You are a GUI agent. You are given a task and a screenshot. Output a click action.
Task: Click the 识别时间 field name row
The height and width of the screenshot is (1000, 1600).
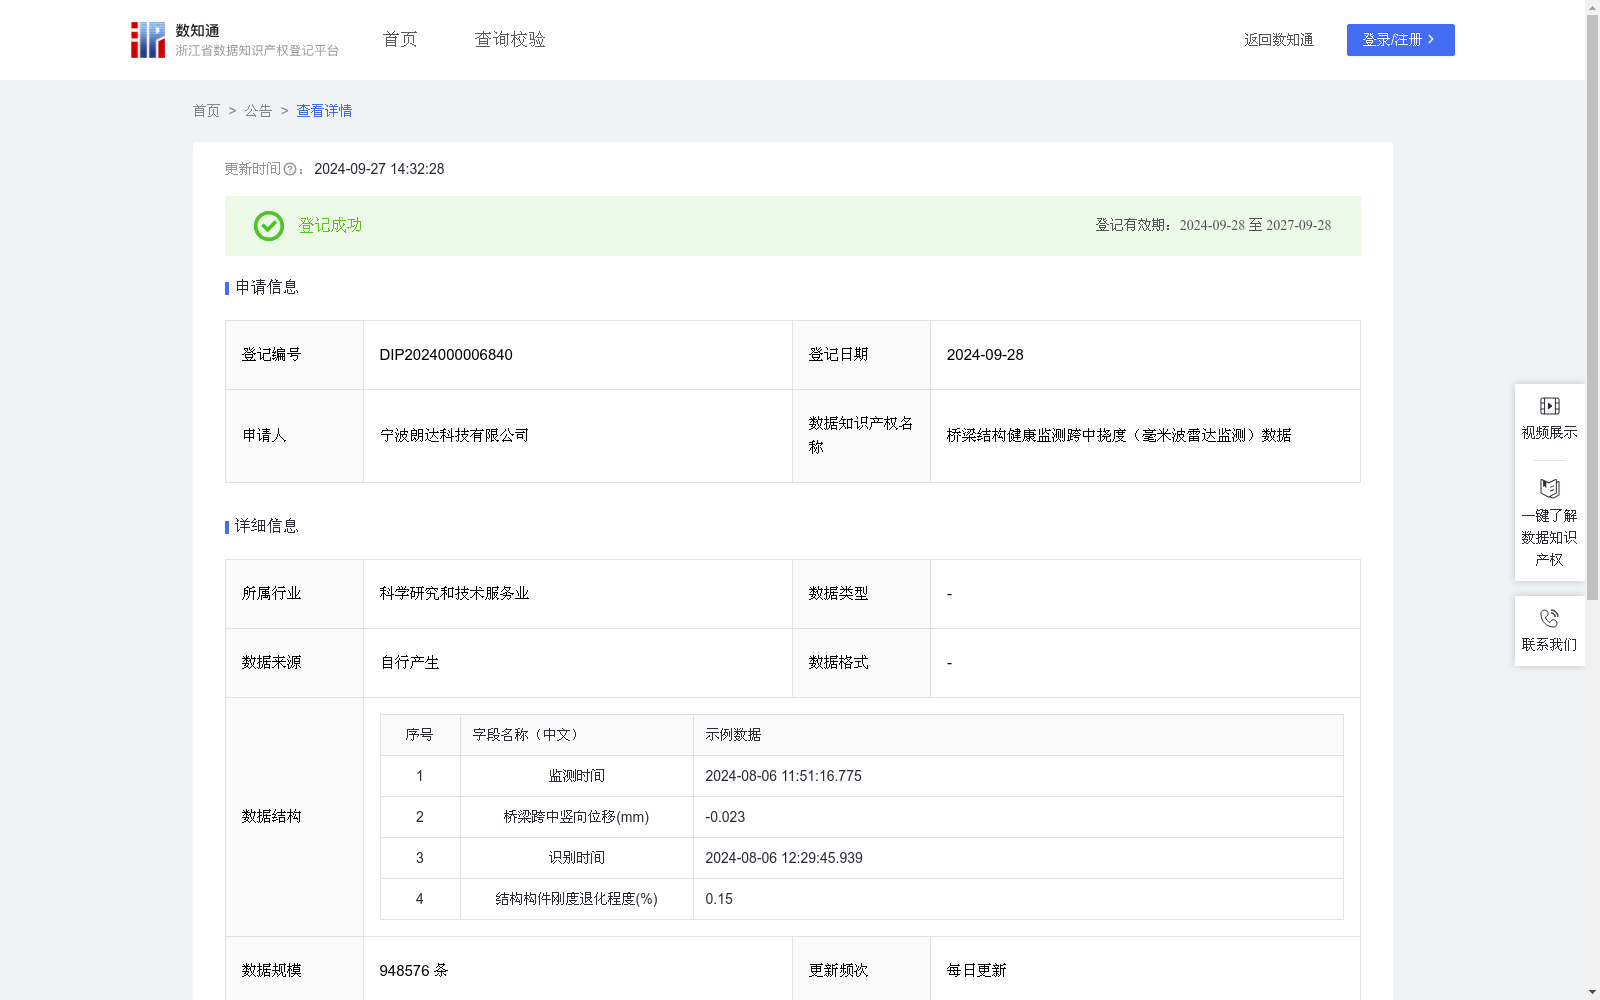coord(577,858)
